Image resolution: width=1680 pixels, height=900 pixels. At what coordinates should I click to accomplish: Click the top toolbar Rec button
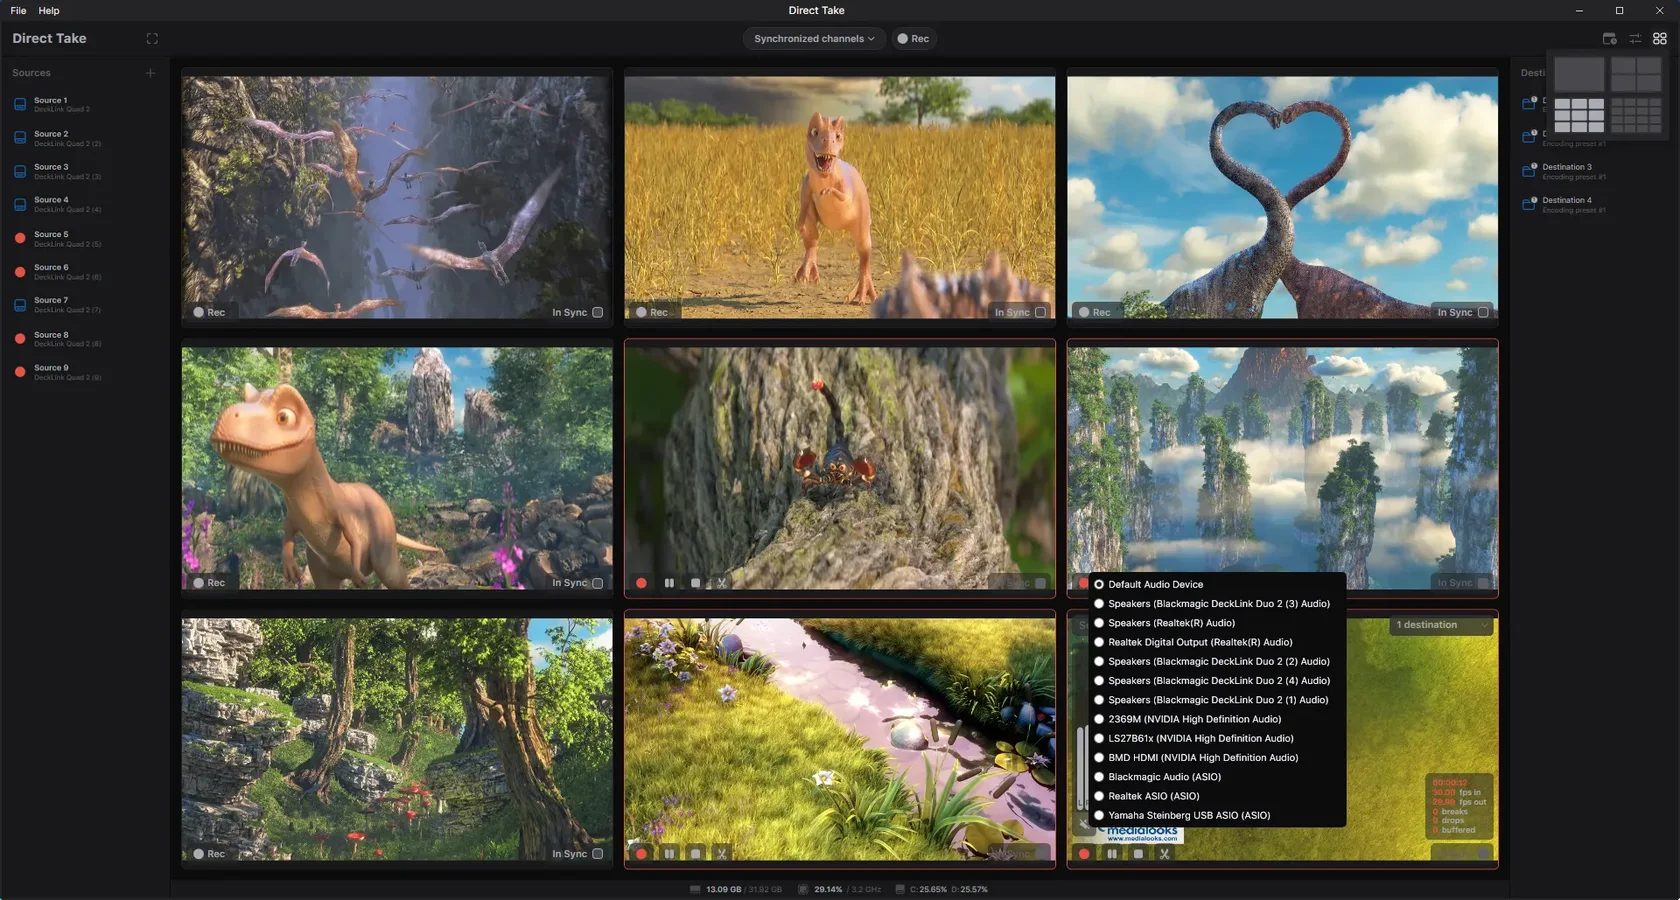(913, 39)
